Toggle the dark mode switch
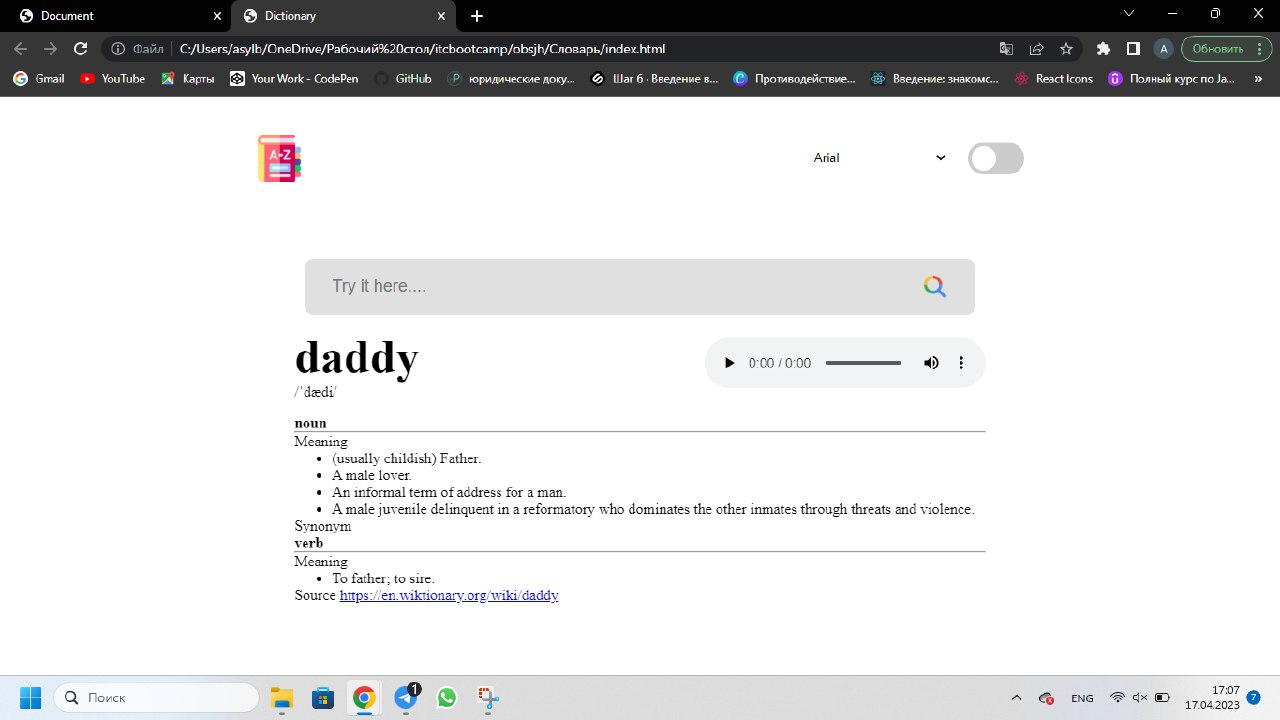1280x720 pixels. click(995, 159)
